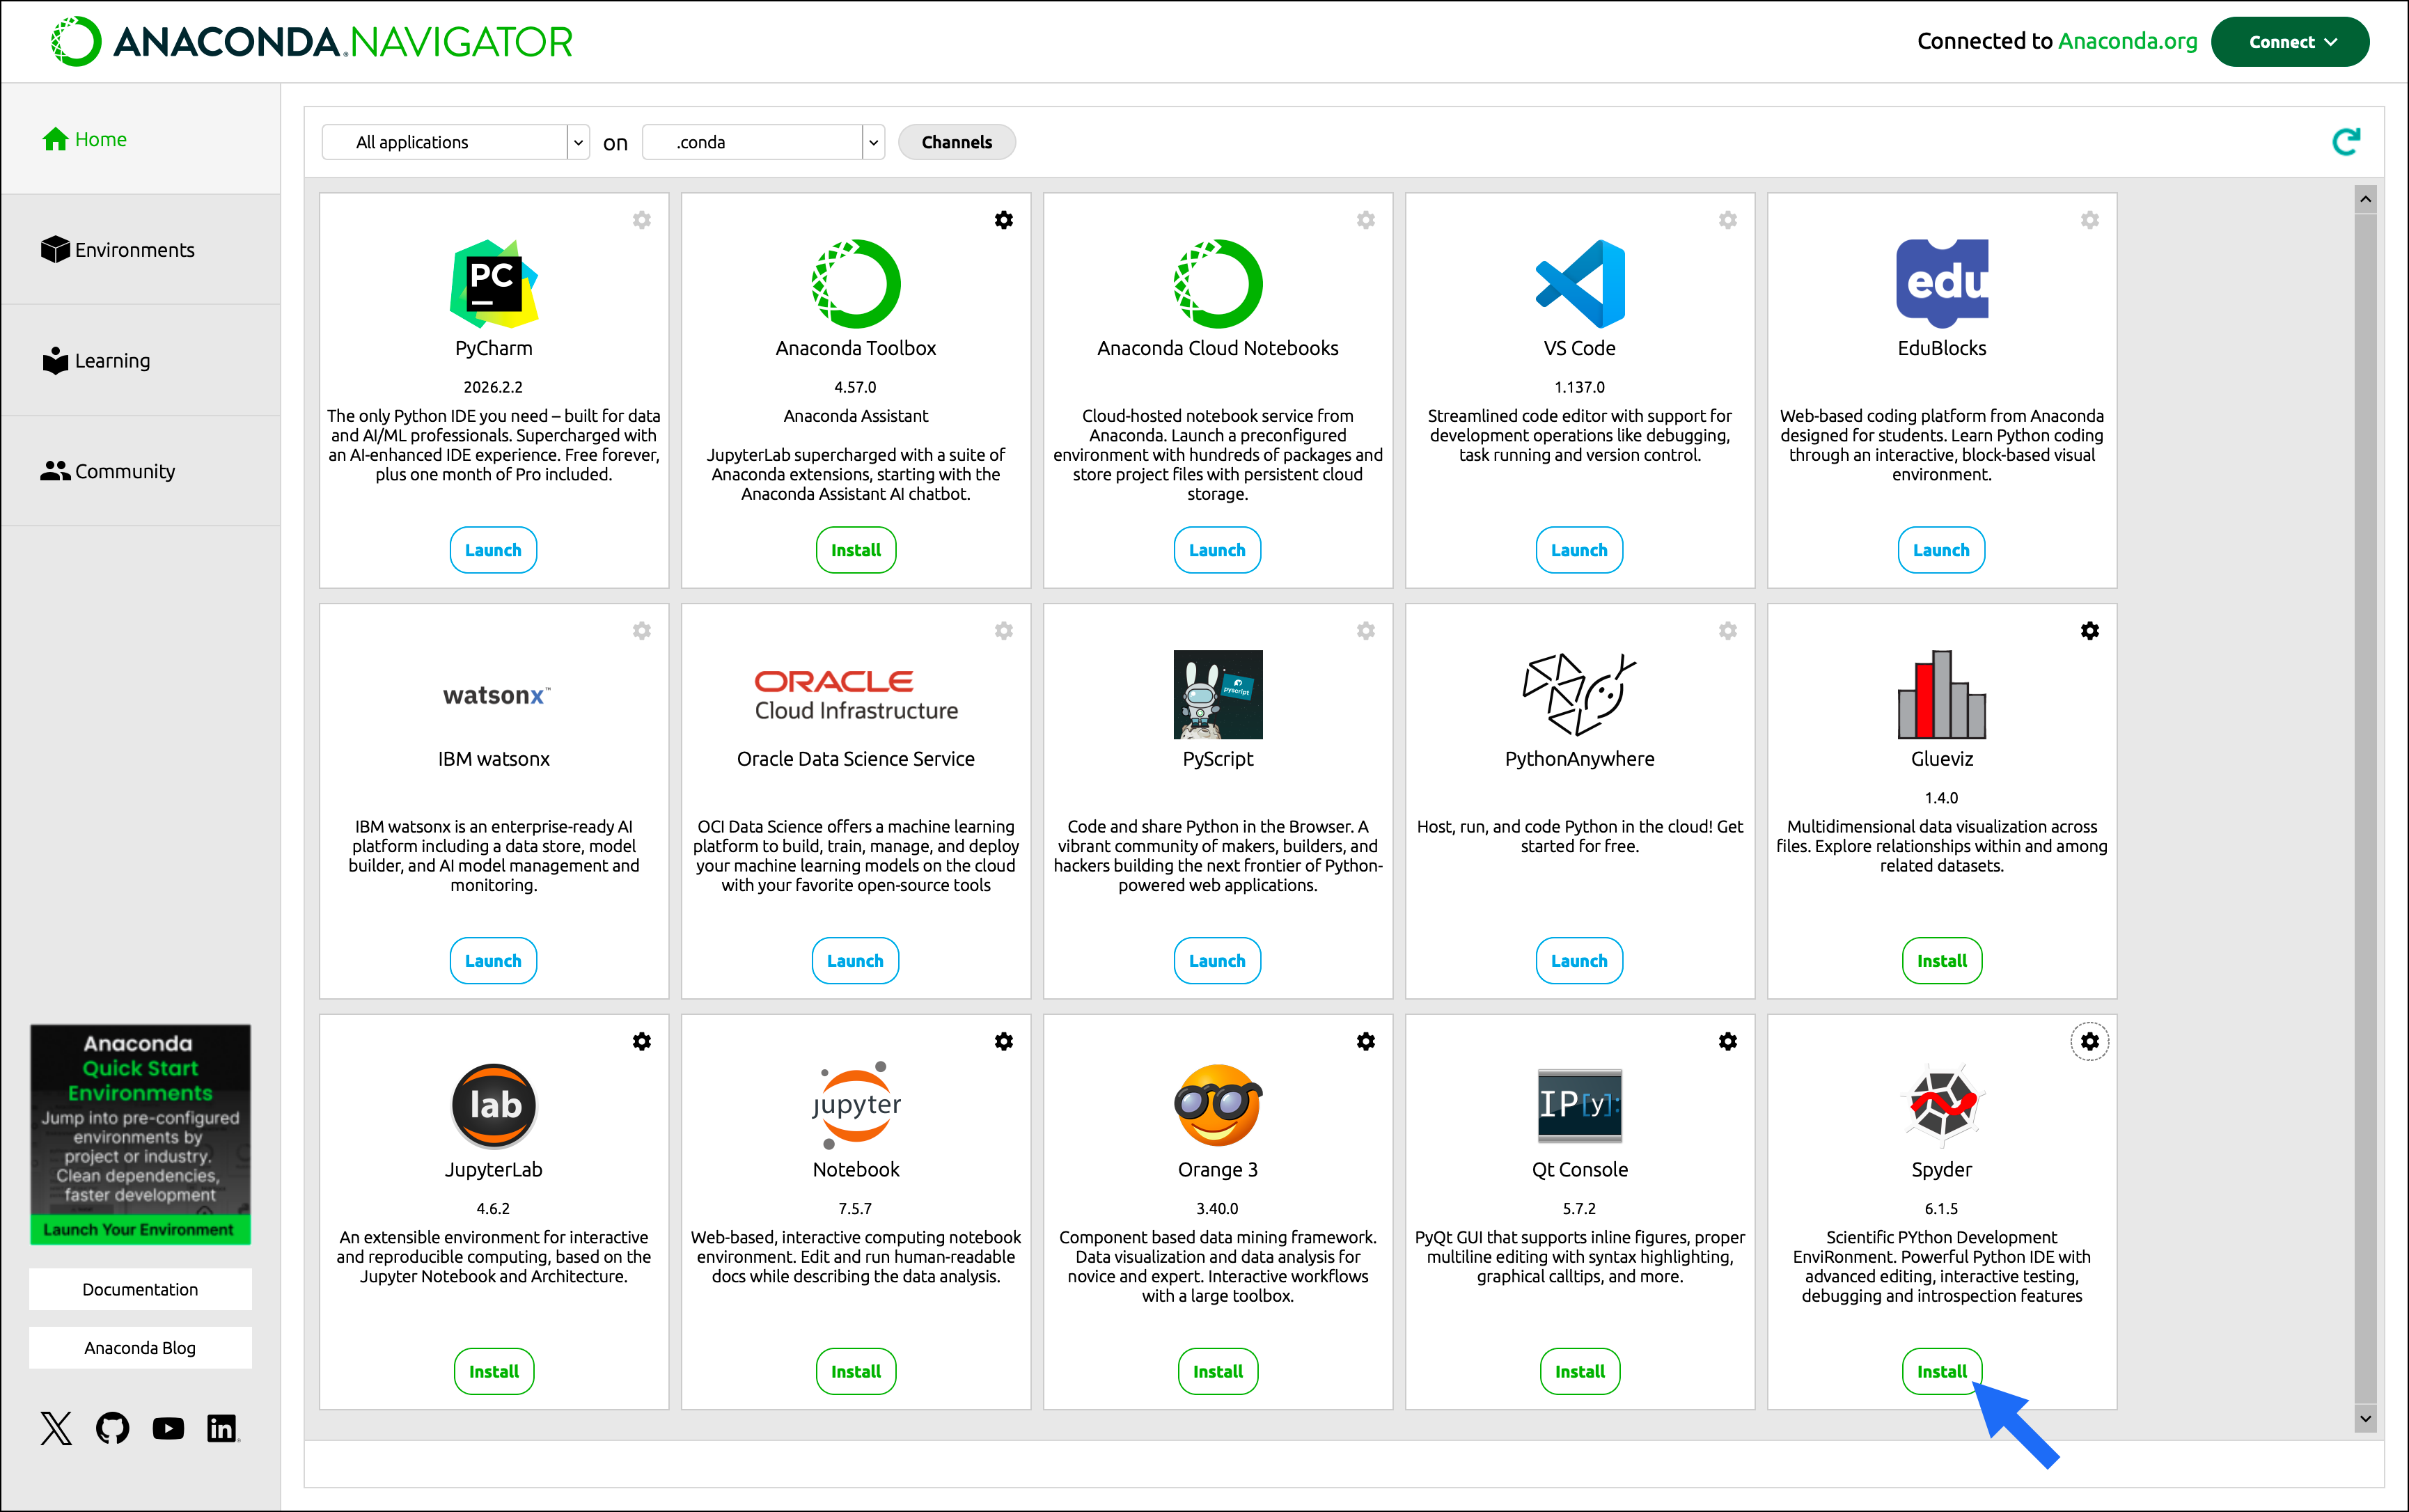Open the GitHub social icon
The height and width of the screenshot is (1512, 2409).
pos(112,1428)
